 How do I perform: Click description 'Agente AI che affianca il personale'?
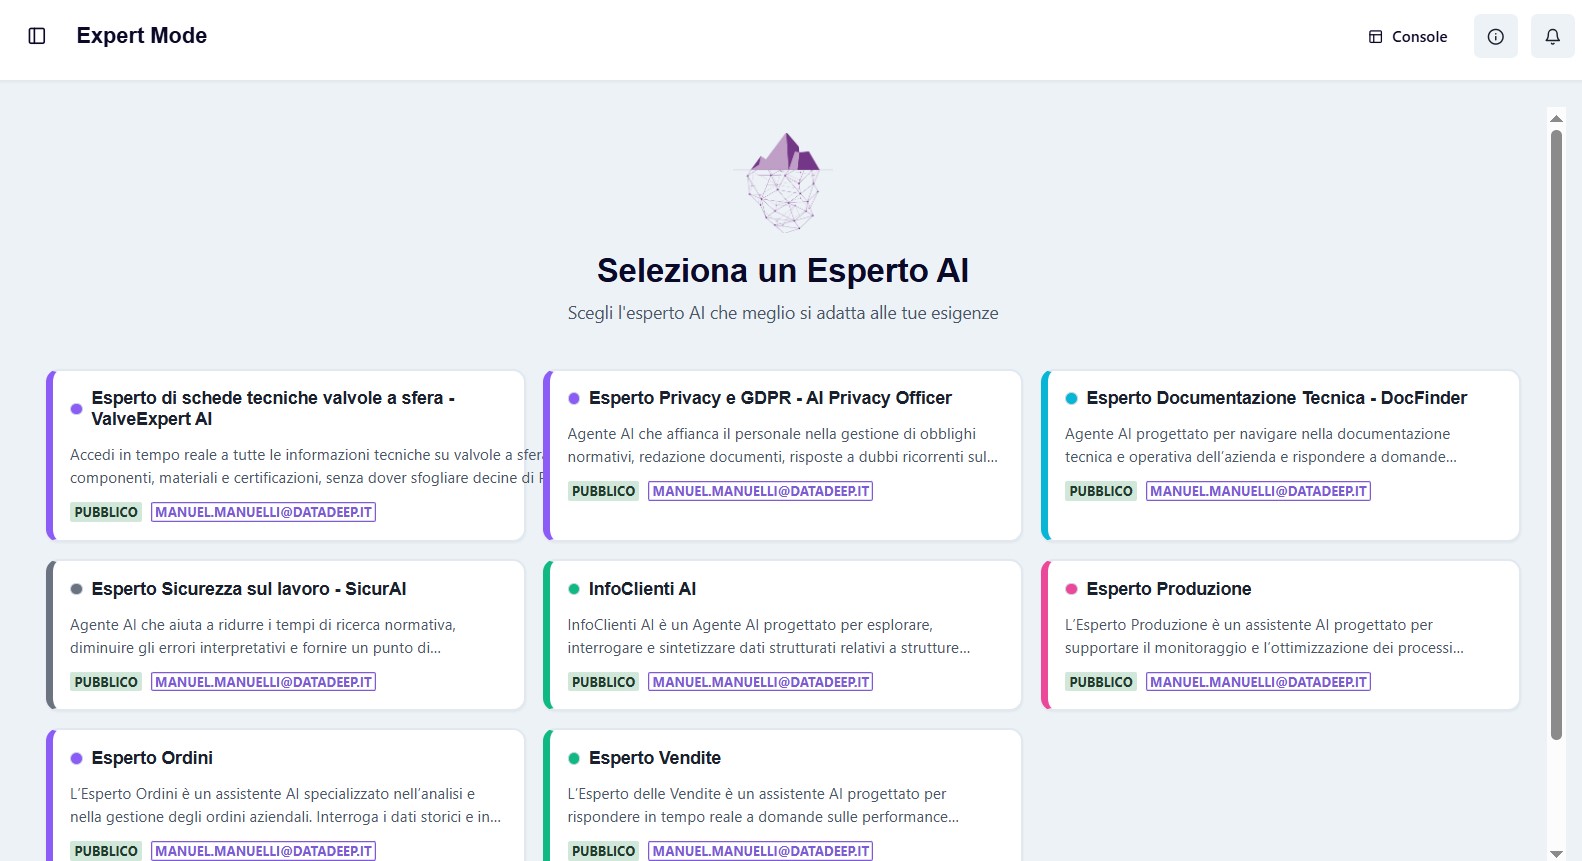click(x=783, y=445)
